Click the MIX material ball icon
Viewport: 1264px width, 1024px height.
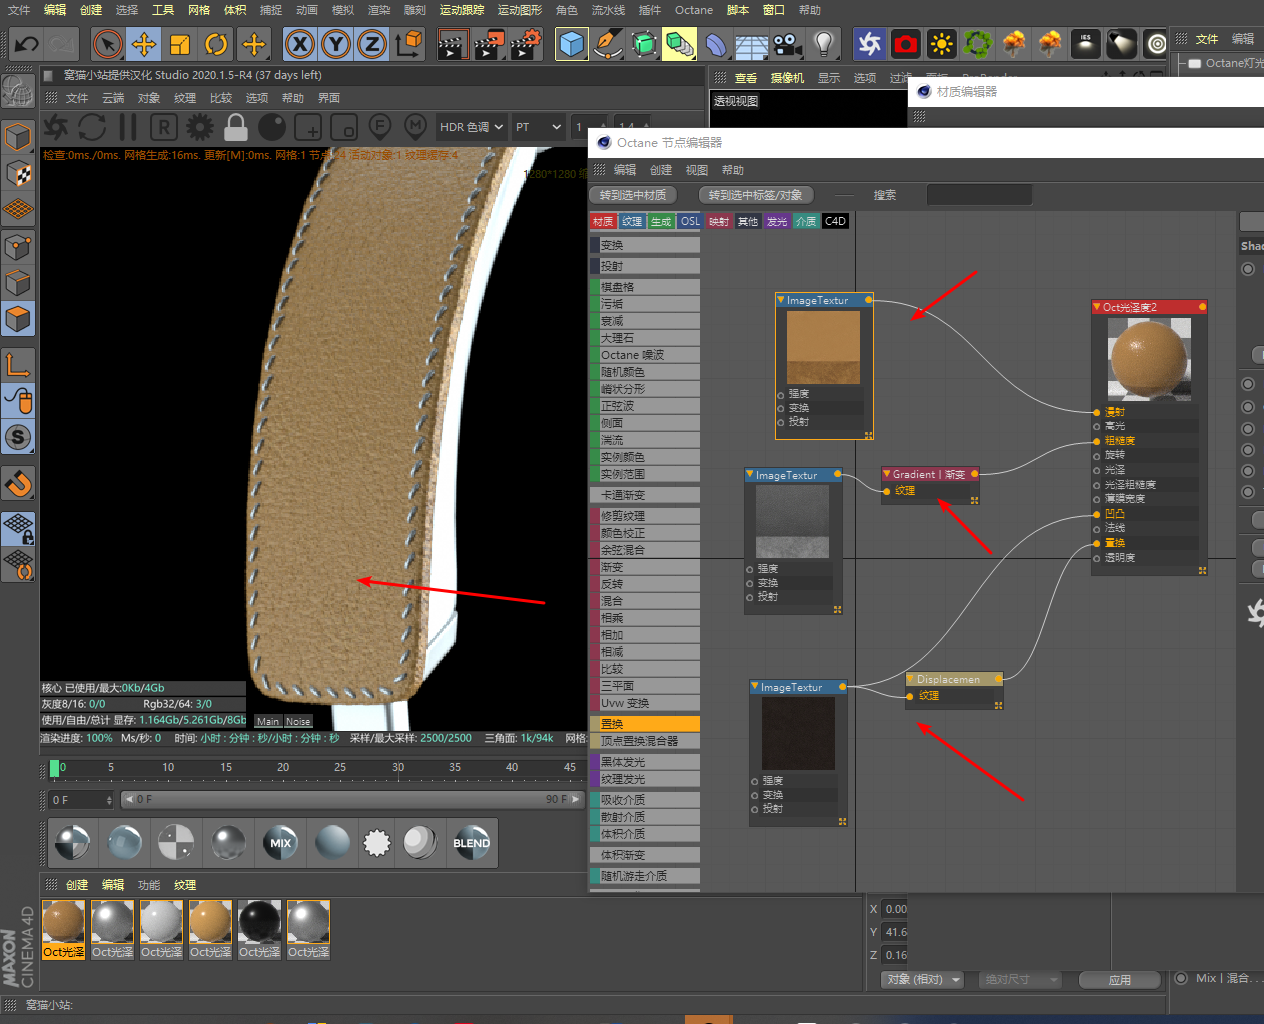point(280,843)
